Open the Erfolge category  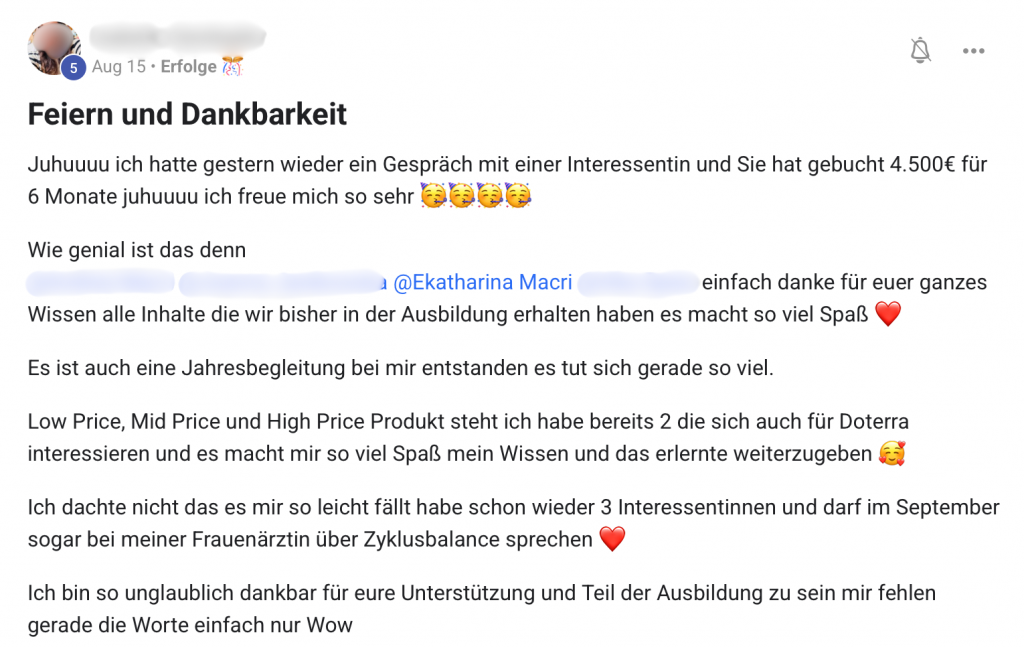pyautogui.click(x=188, y=67)
